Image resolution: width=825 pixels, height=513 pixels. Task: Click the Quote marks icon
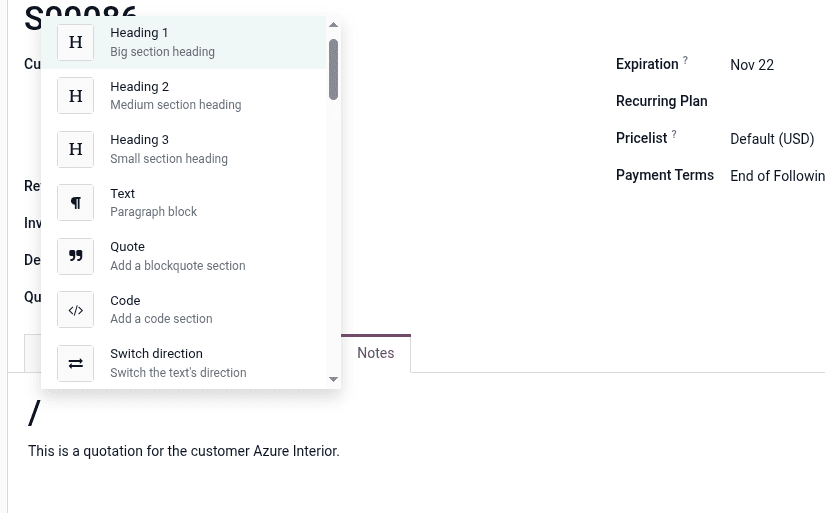point(75,256)
